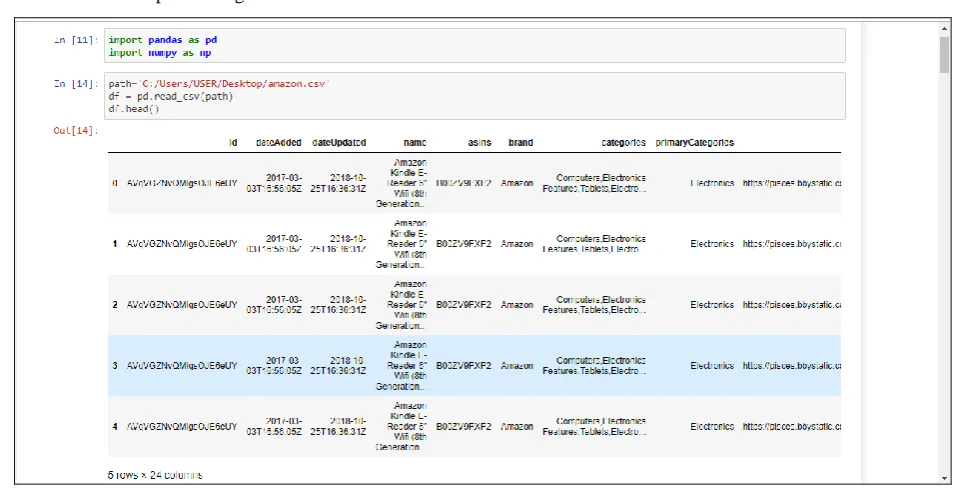
Task: Click the 'import numpy as np' code line
Action: pos(160,53)
